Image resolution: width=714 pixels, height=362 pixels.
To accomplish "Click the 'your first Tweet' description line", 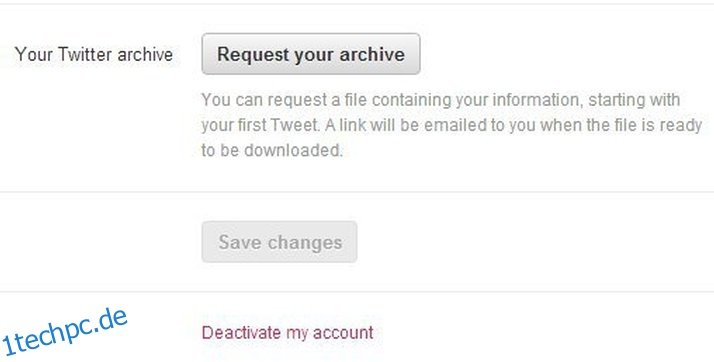I will pos(452,125).
